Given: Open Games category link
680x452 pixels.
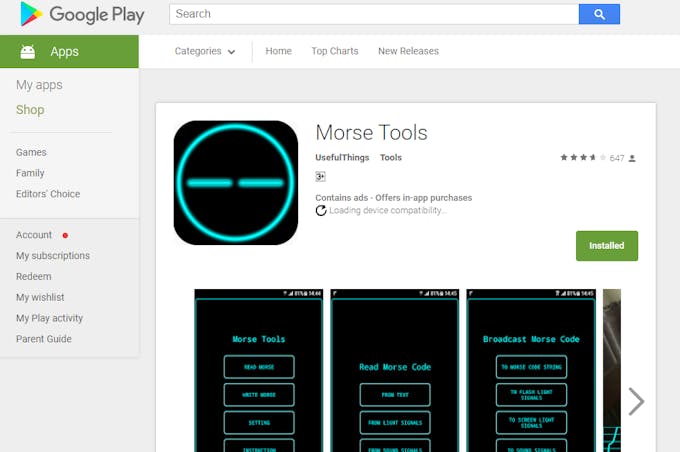Looking at the screenshot, I should coord(31,152).
